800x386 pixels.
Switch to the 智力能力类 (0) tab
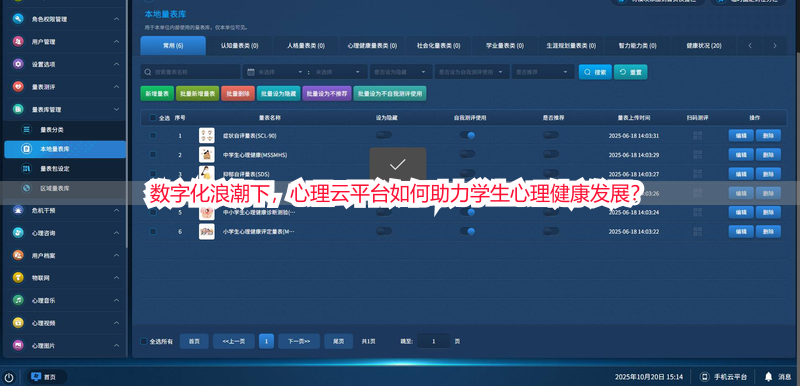637,45
